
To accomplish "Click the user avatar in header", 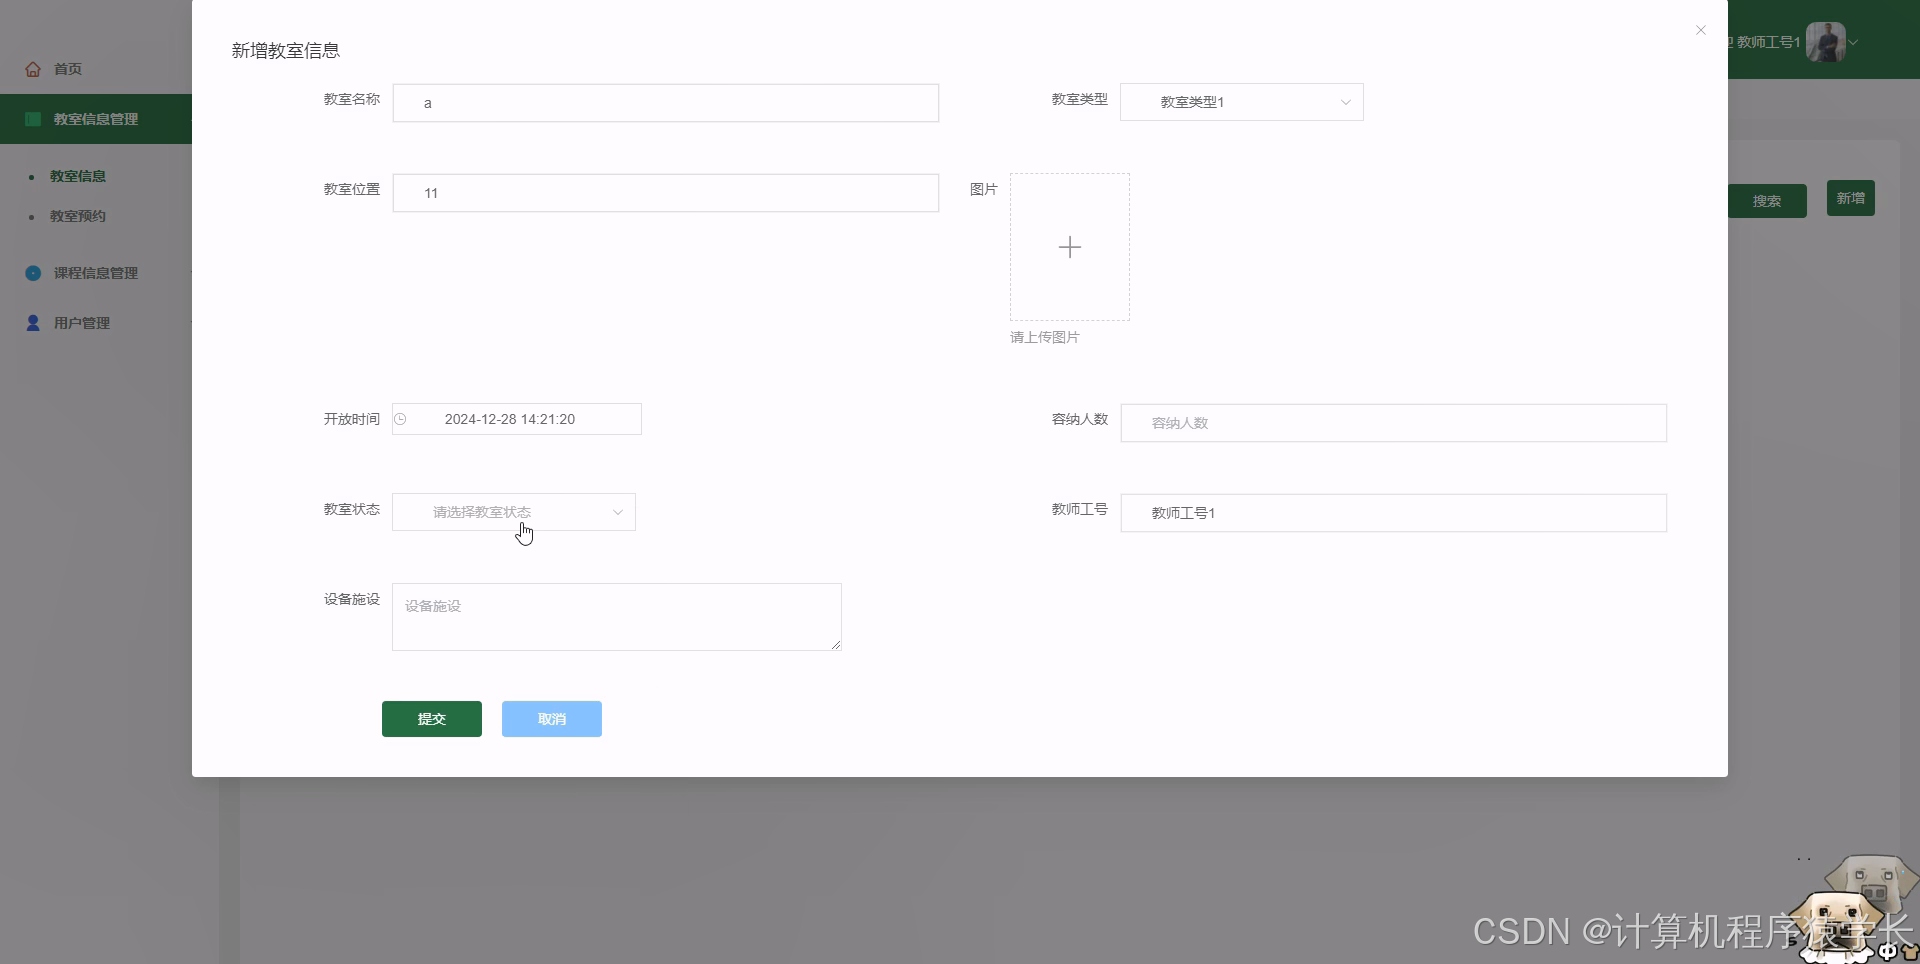I will coord(1826,42).
